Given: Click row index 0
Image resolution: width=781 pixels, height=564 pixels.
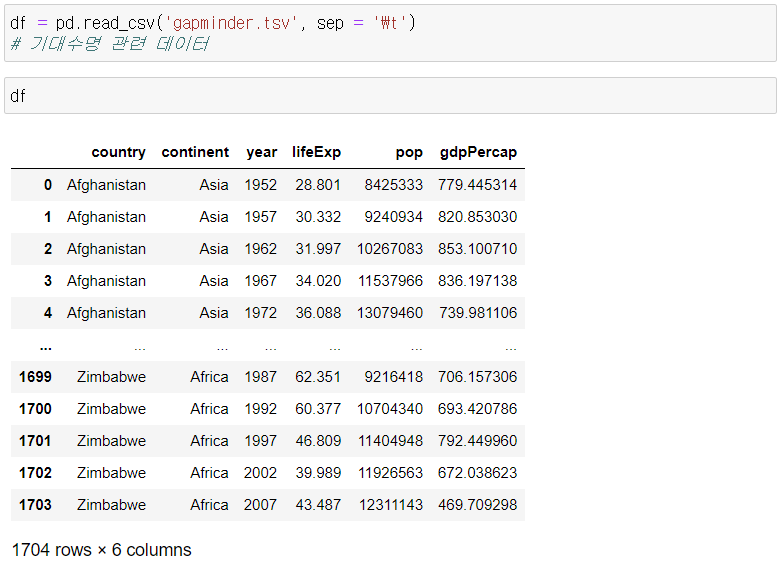Looking at the screenshot, I should coord(48,185).
